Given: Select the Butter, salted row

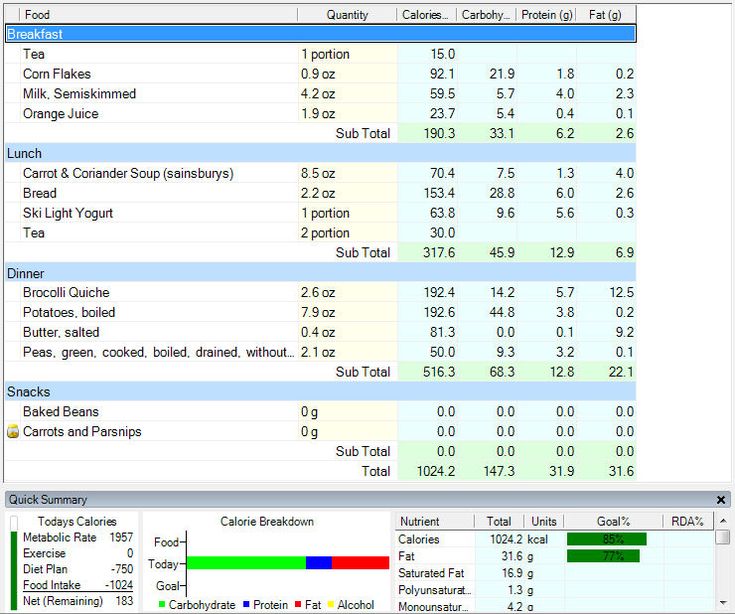Looking at the screenshot, I should click(x=321, y=332).
